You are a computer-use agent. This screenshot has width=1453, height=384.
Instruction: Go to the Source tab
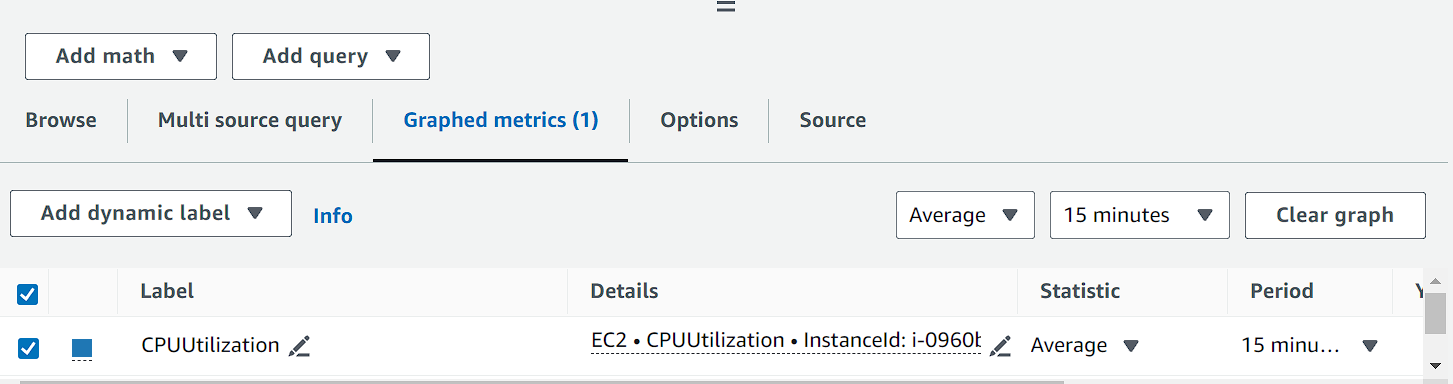click(833, 120)
